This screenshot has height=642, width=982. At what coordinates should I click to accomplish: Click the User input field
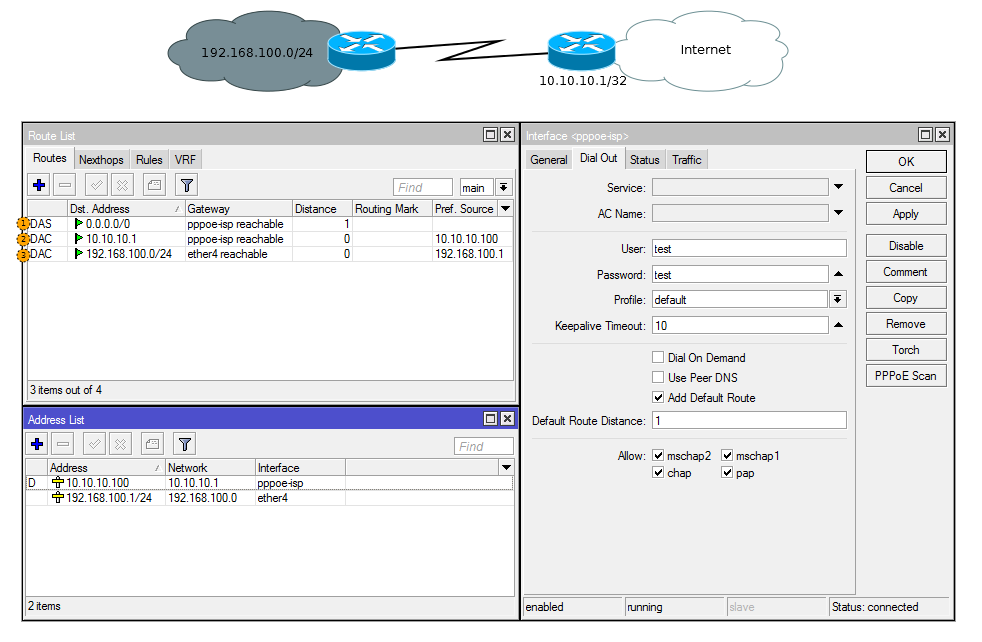pos(749,249)
